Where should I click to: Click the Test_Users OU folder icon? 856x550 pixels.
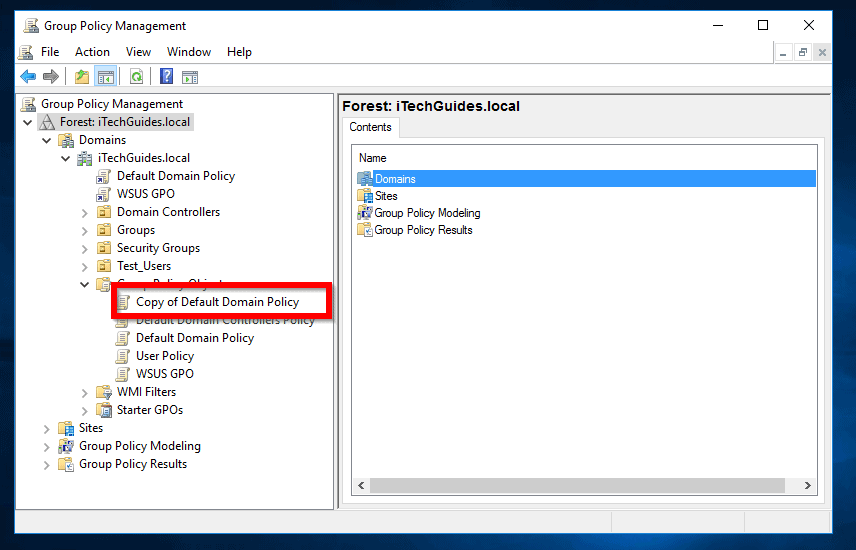point(104,267)
